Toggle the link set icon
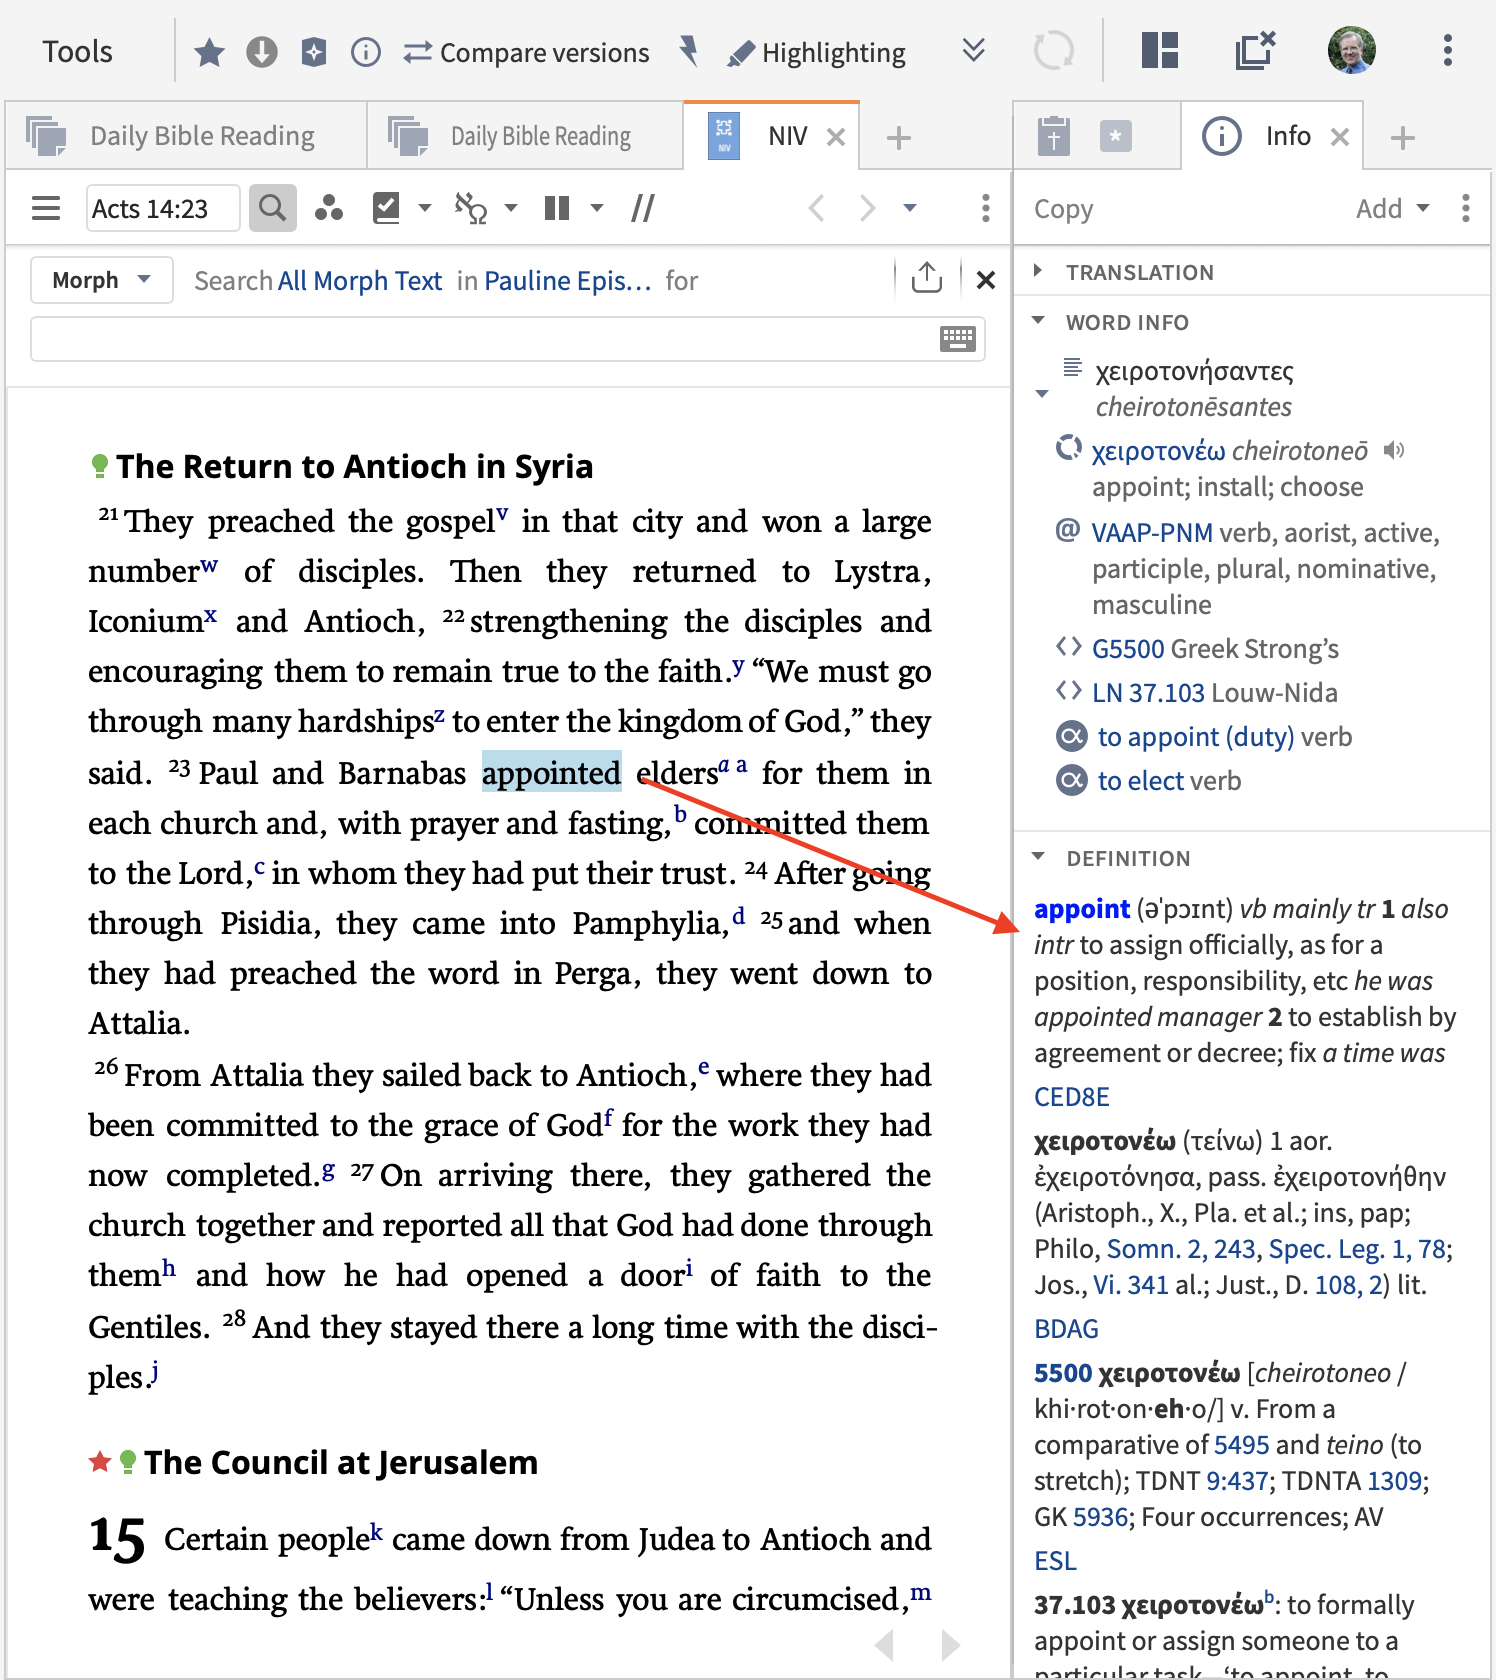The image size is (1496, 1680). (x=471, y=208)
